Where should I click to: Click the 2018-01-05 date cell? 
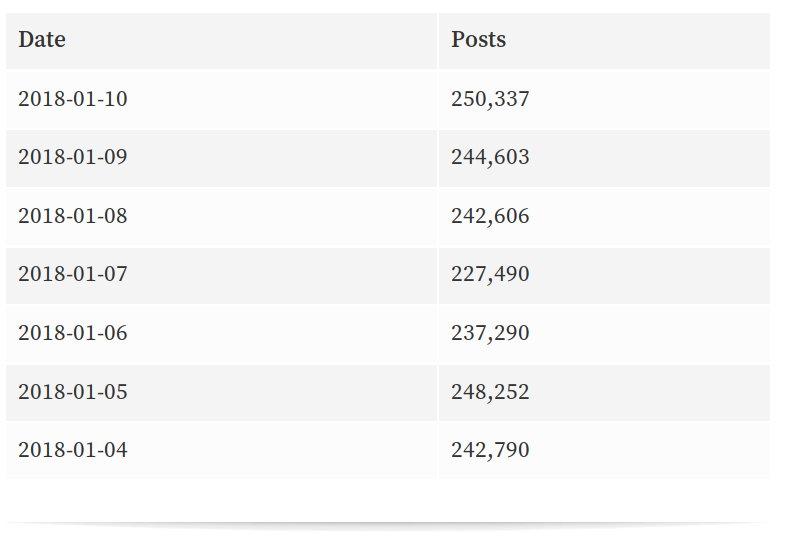coord(73,391)
